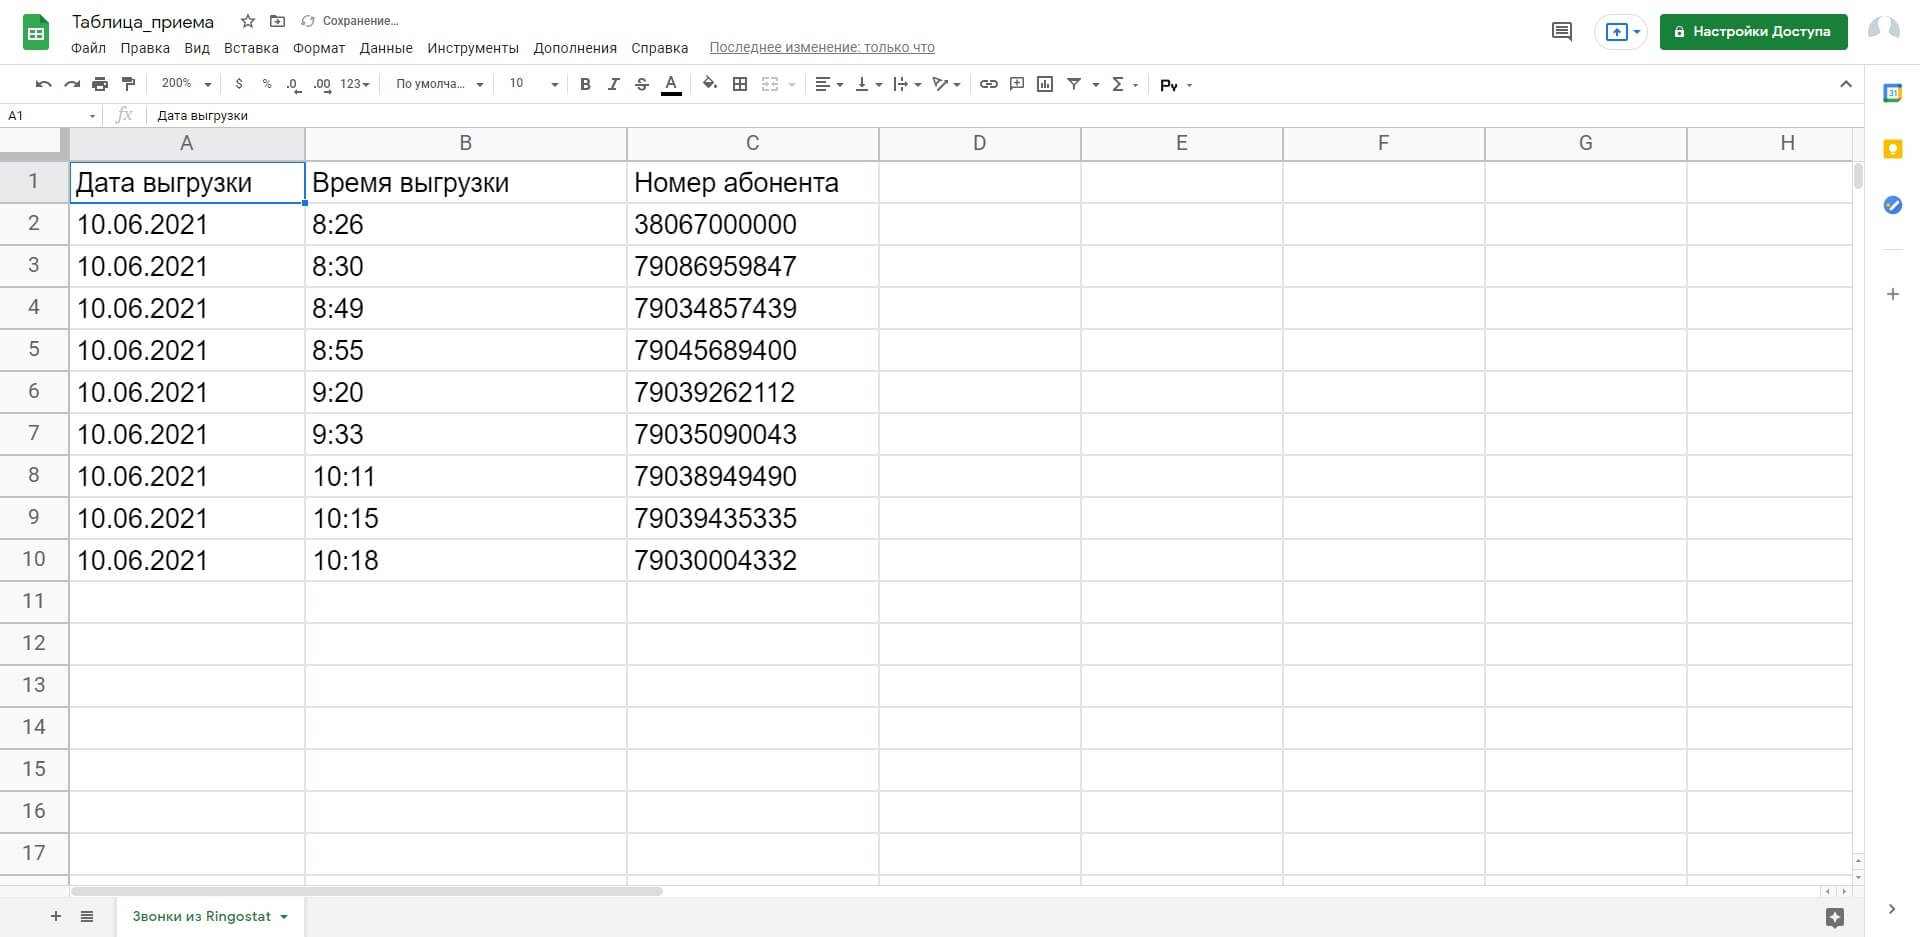The image size is (1920, 937).
Task: Collapse the toolbar with chevron
Action: click(x=1846, y=84)
